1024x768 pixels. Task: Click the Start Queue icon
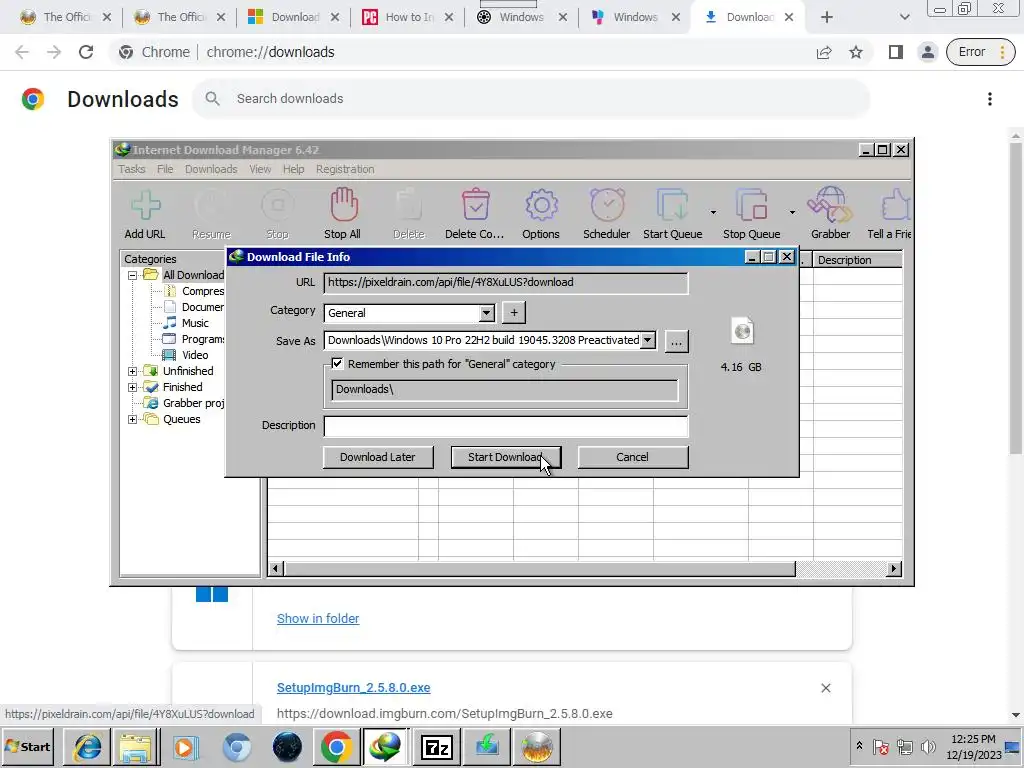[672, 205]
